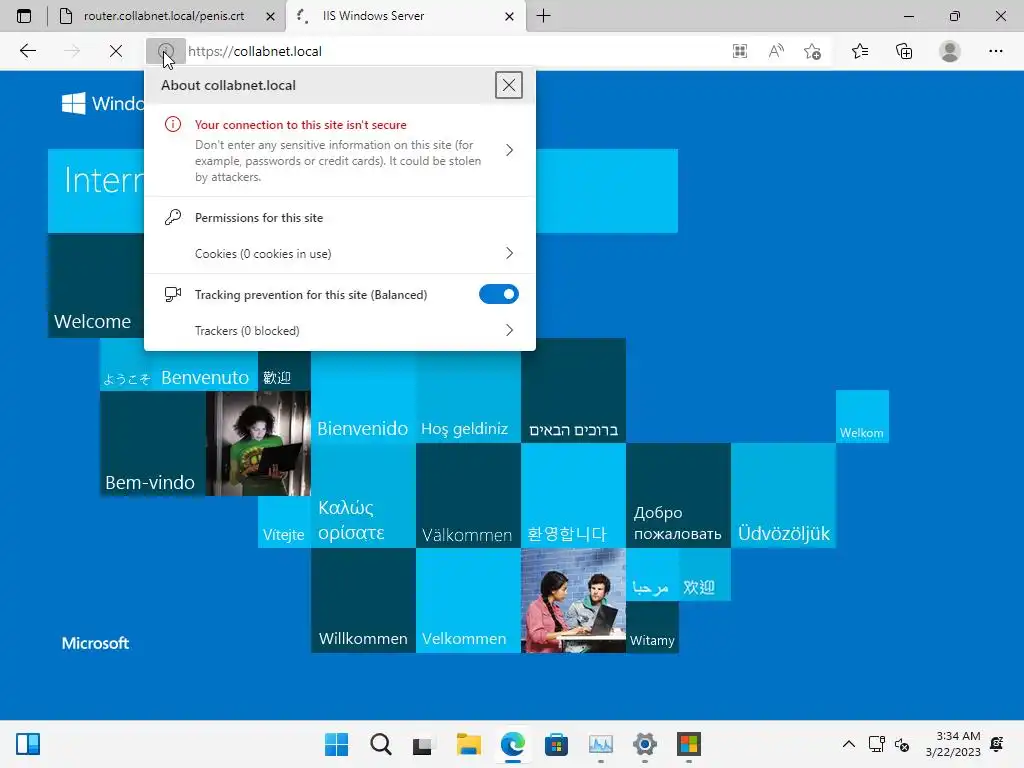Click the Vítejte tile
The image size is (1024, 768).
tap(284, 522)
